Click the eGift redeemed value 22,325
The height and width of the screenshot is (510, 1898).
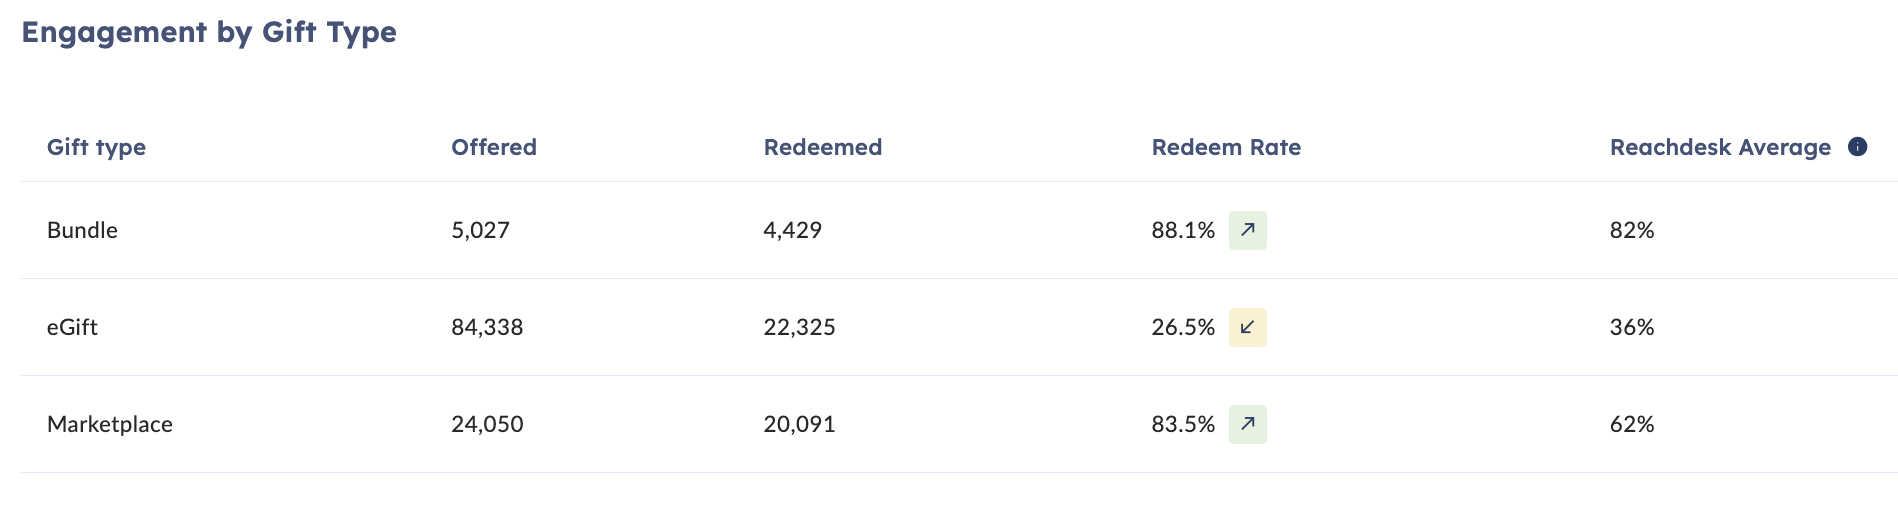tap(799, 327)
